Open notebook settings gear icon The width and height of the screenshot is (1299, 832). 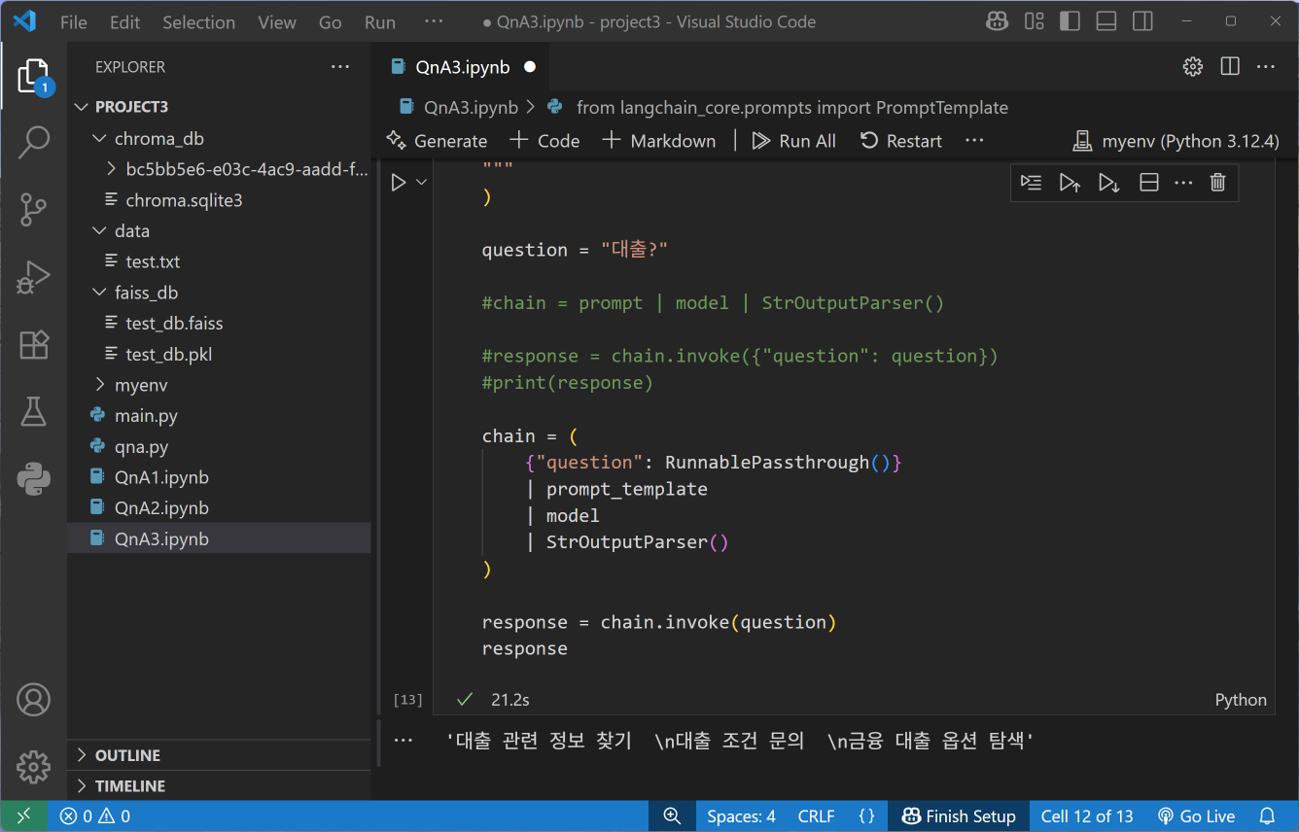[x=1192, y=67]
